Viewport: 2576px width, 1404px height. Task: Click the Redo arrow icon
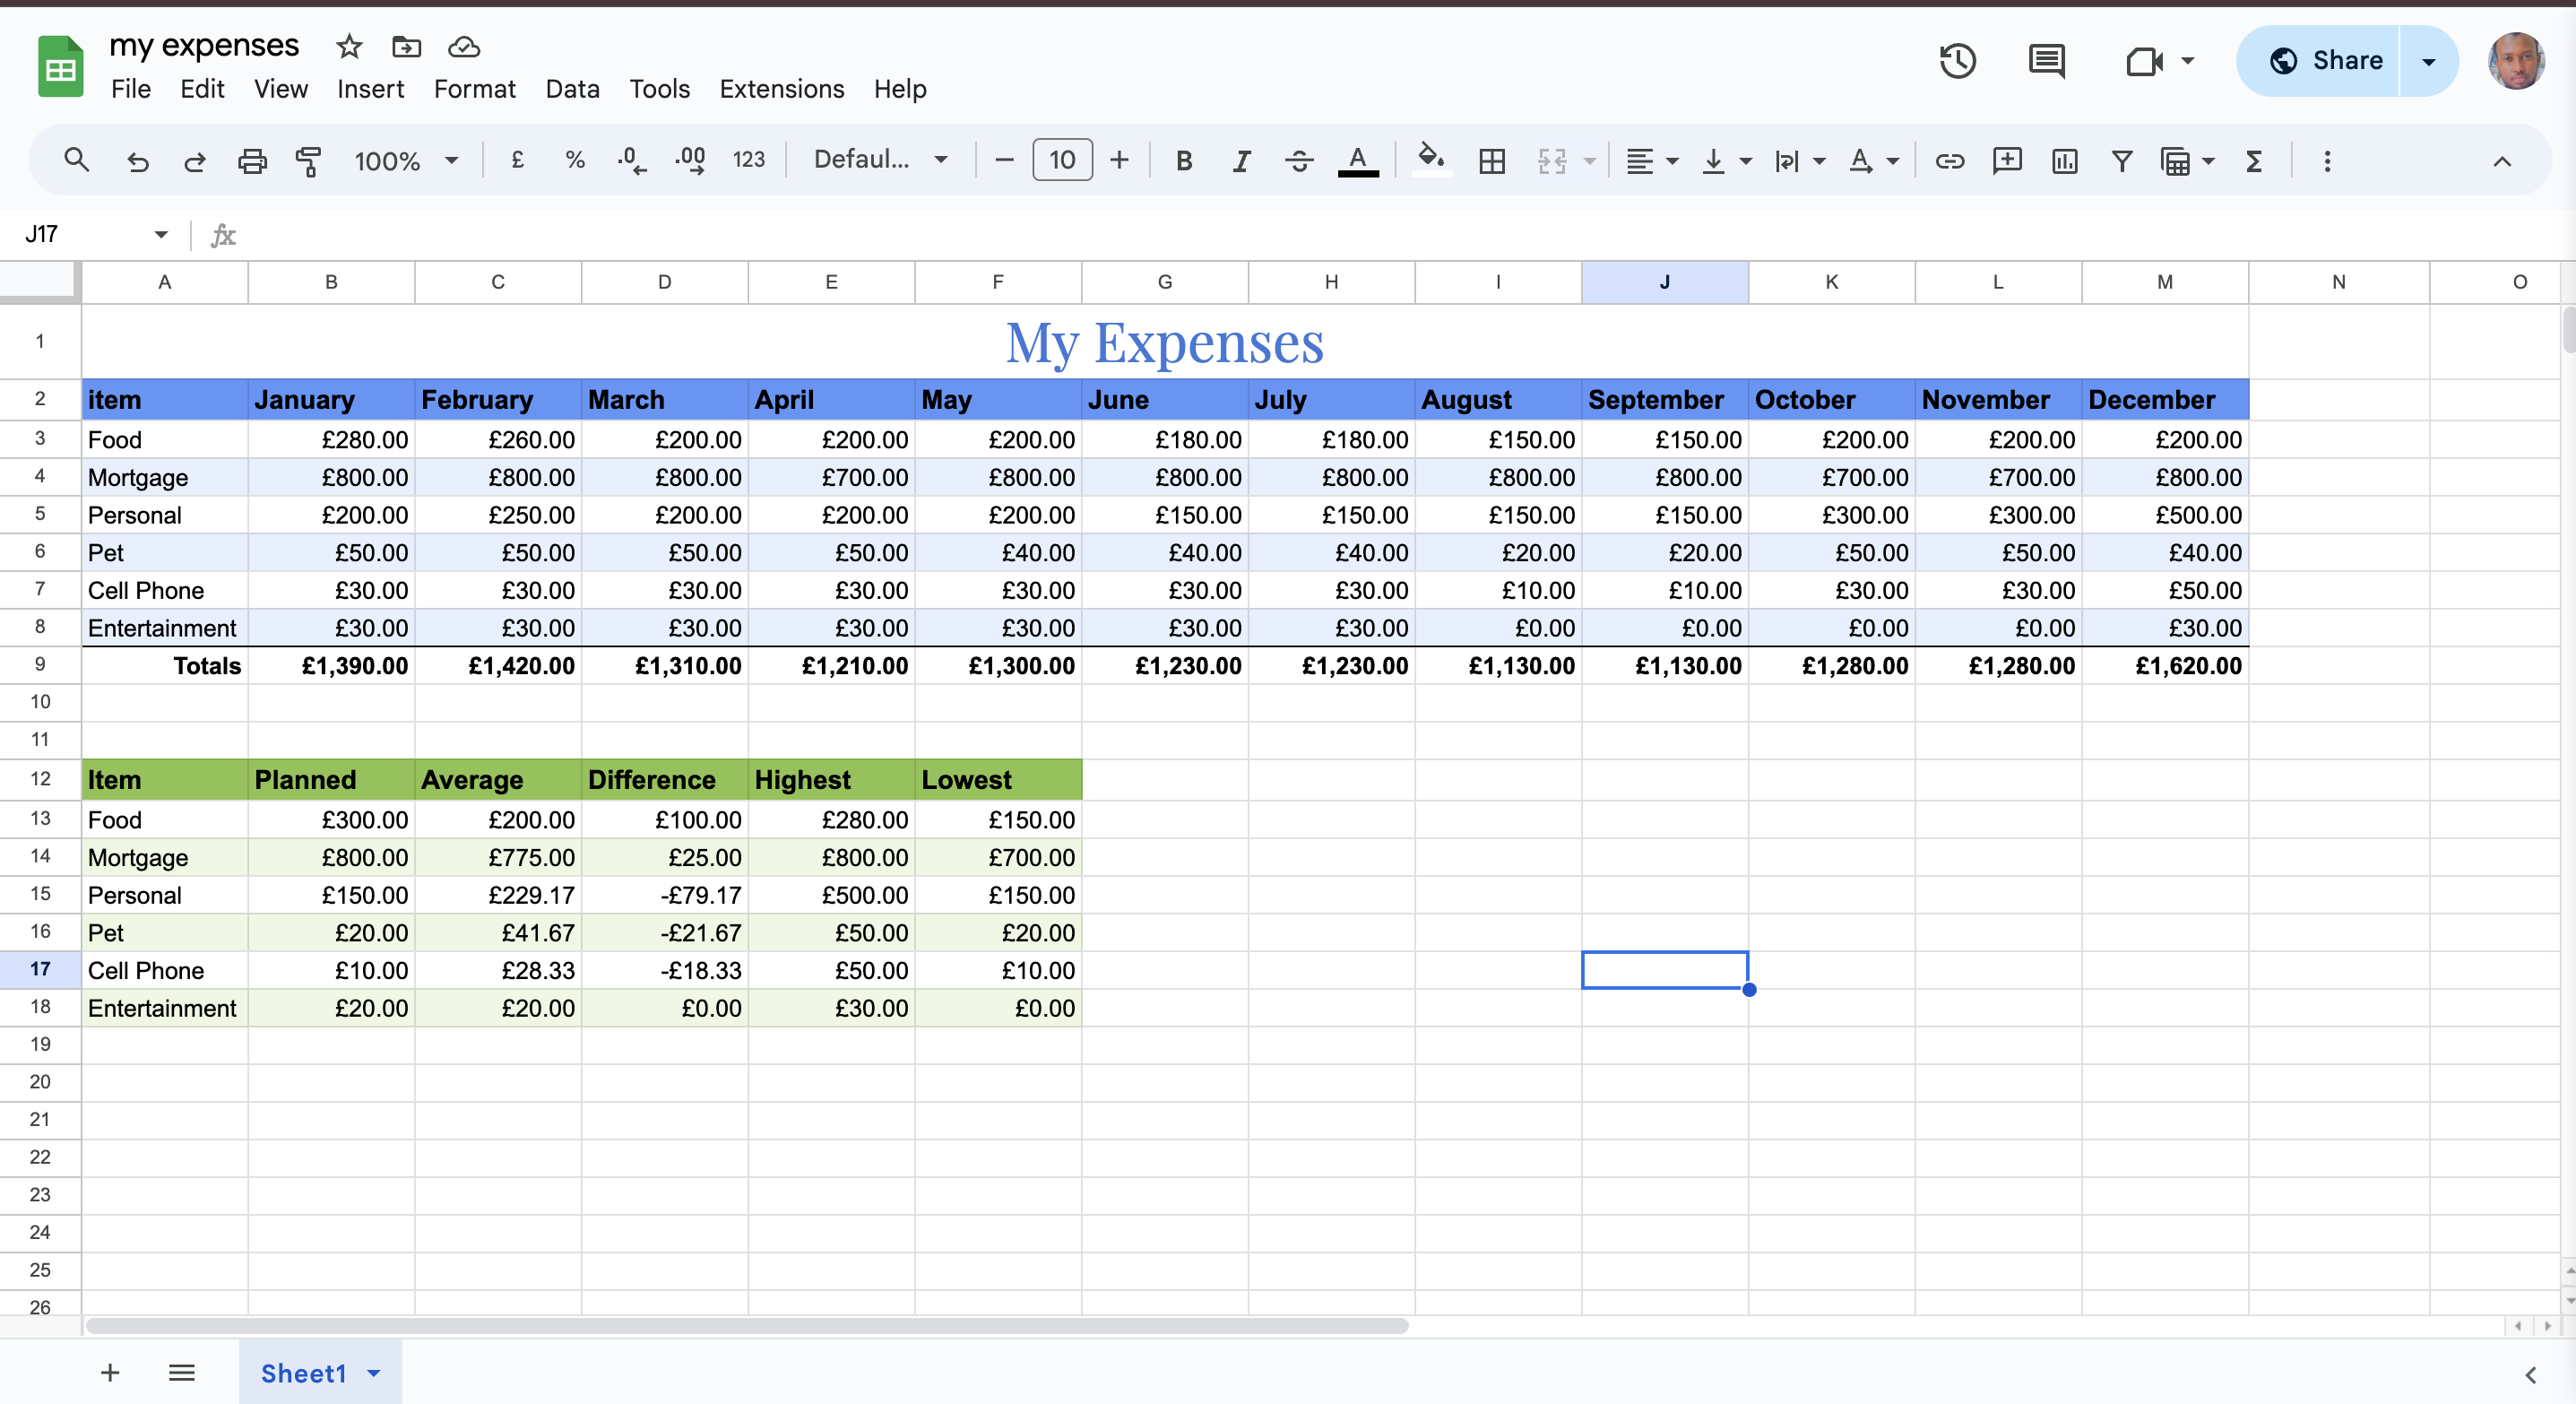195,161
